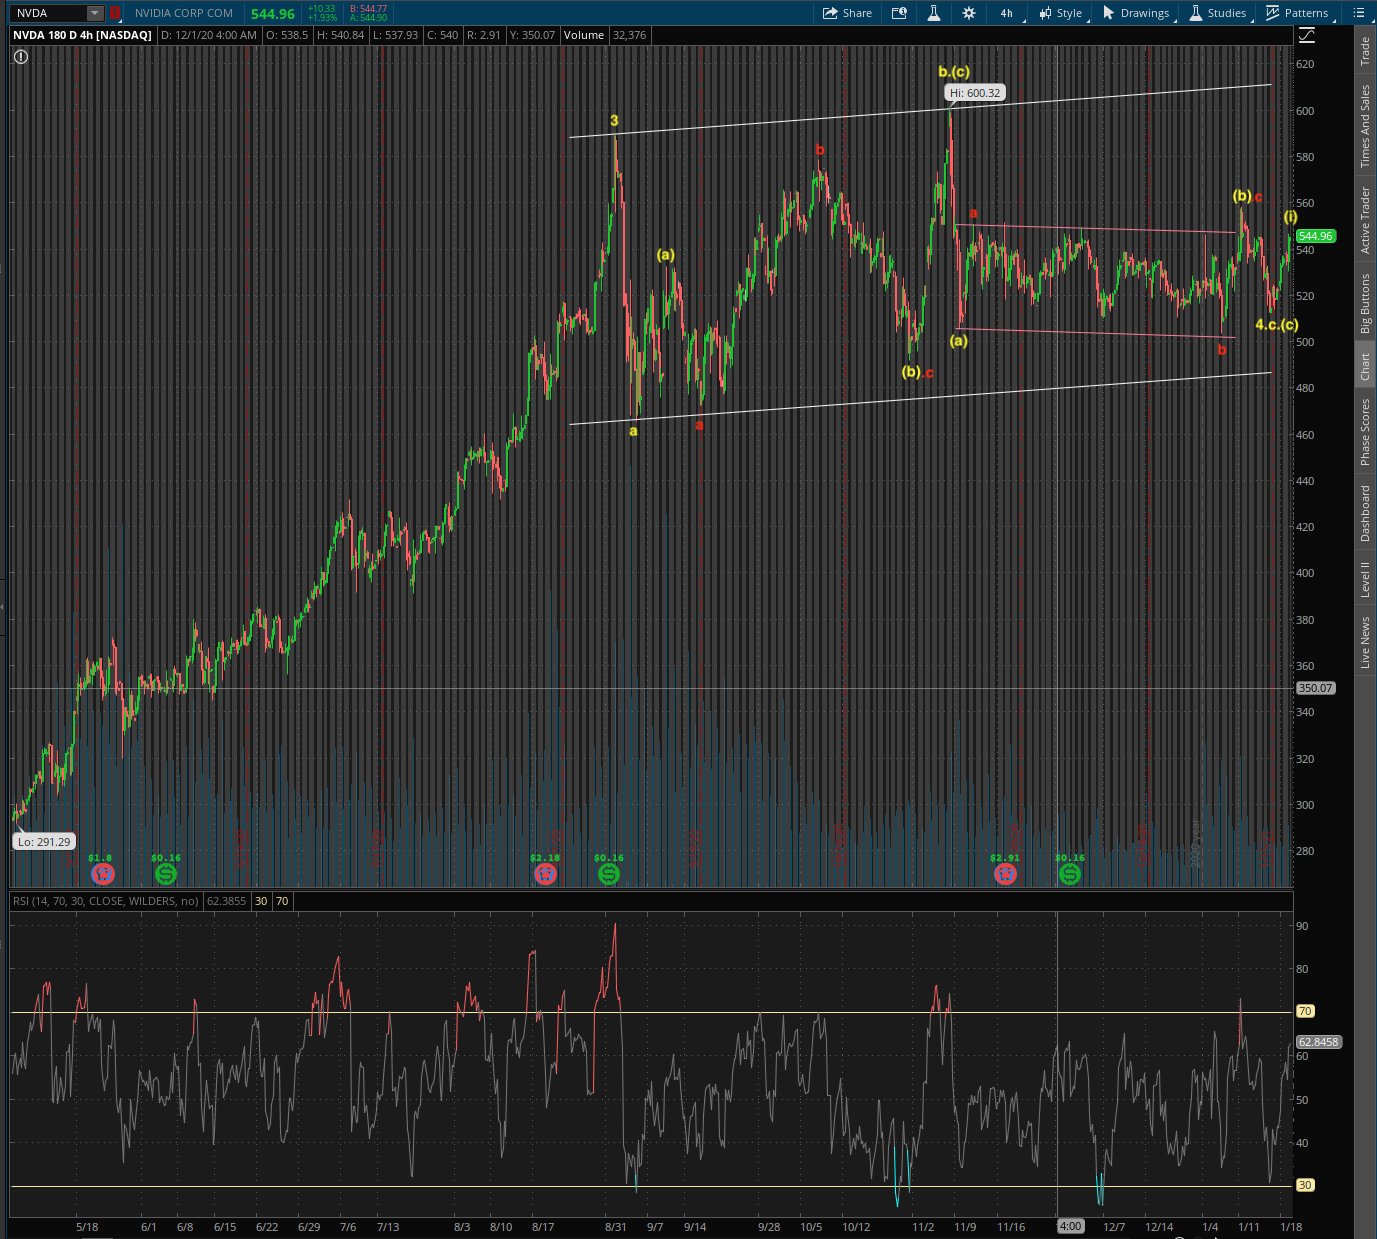Click the RSI 30 oversold level label
This screenshot has width=1377, height=1239.
pyautogui.click(x=1304, y=1185)
